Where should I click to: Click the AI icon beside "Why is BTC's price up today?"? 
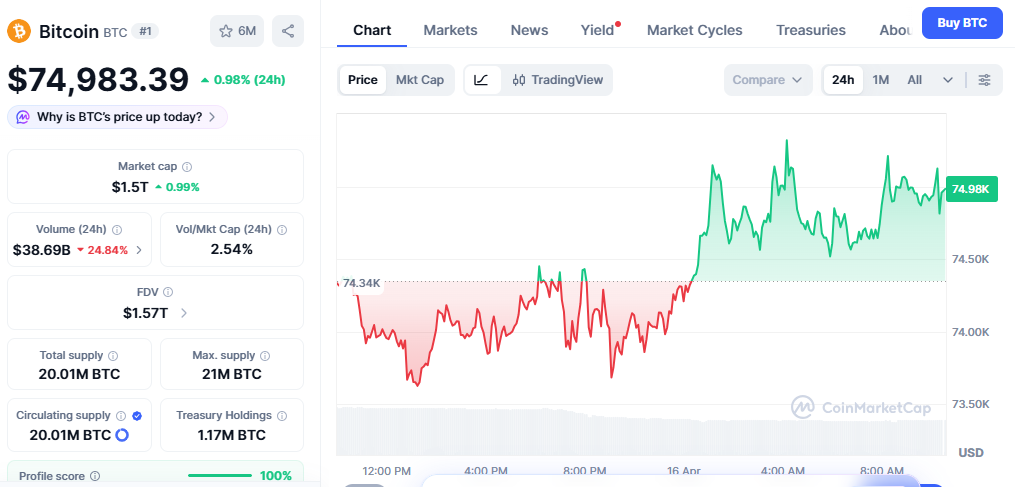point(23,117)
